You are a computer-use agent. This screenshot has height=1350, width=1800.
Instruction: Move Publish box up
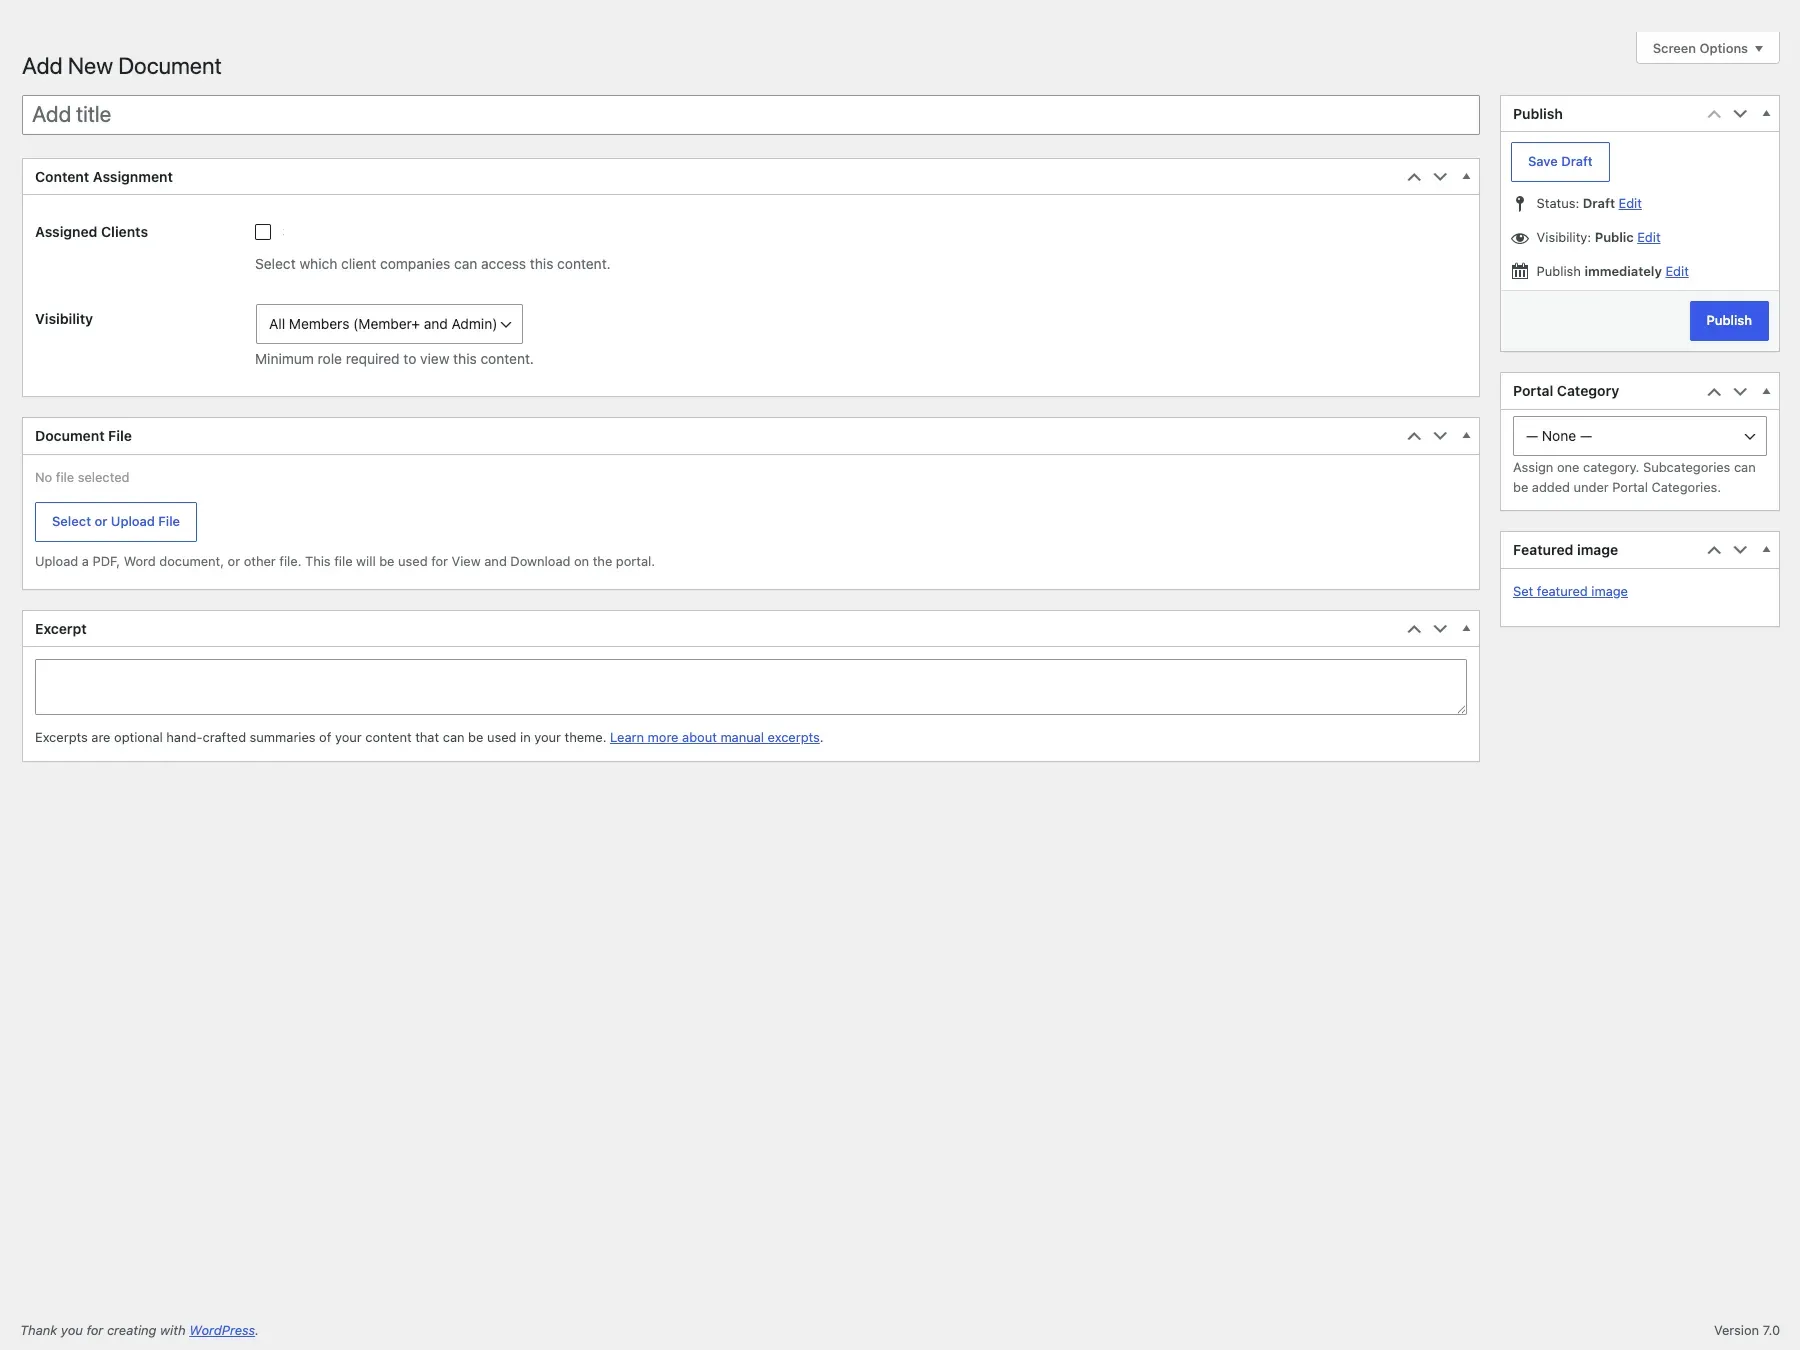1714,114
